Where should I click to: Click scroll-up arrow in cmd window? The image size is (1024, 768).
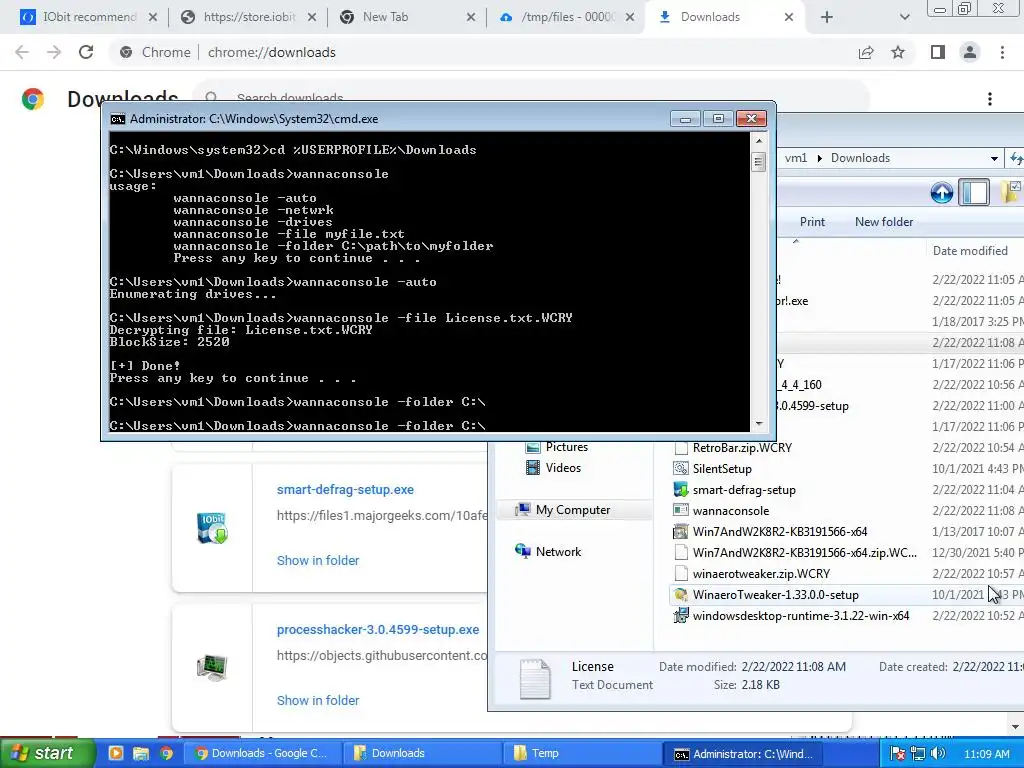tap(758, 140)
